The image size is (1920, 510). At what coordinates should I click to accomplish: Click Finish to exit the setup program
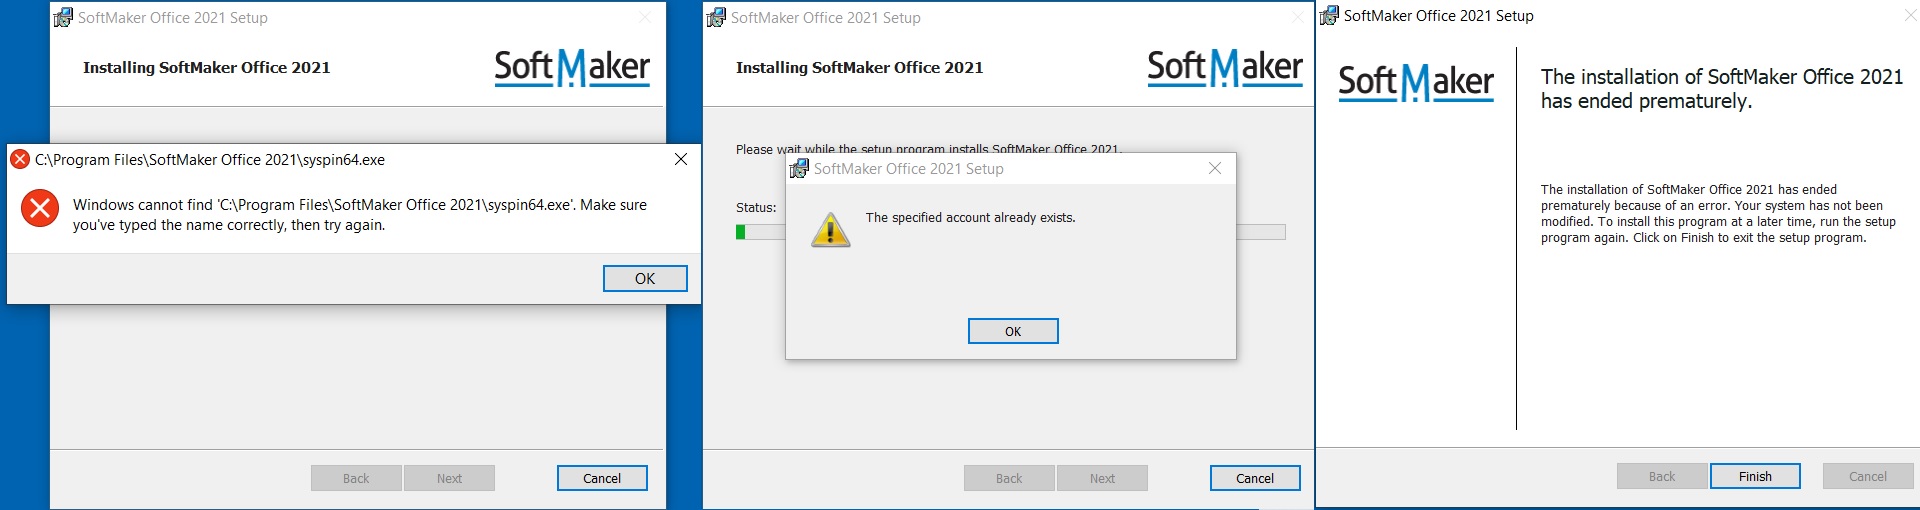pyautogui.click(x=1754, y=476)
